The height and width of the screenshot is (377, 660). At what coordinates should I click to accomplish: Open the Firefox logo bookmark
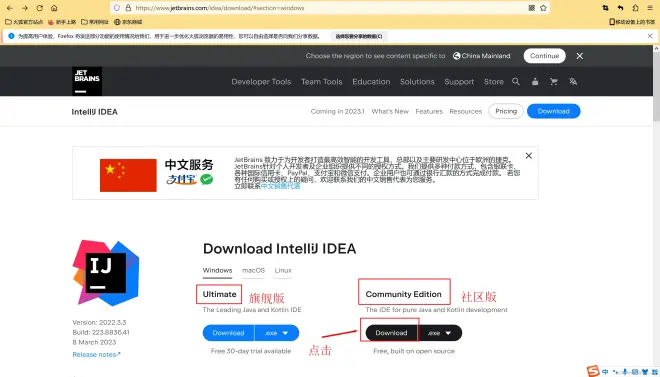[x=62, y=22]
